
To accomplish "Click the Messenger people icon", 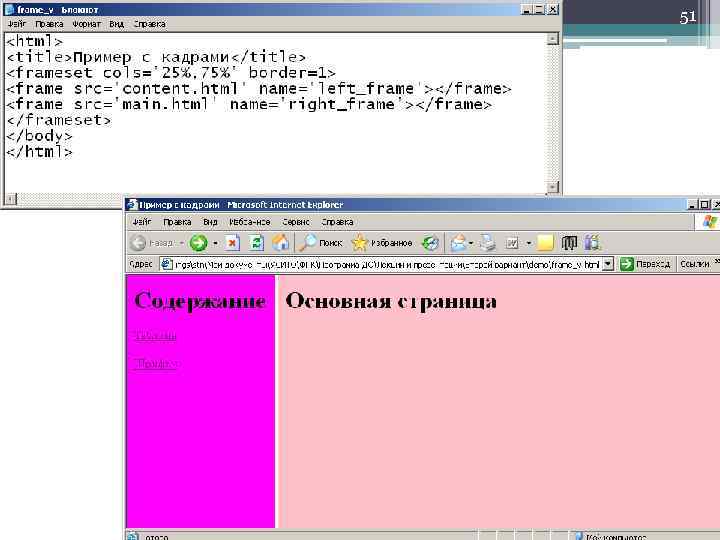I will pos(592,242).
